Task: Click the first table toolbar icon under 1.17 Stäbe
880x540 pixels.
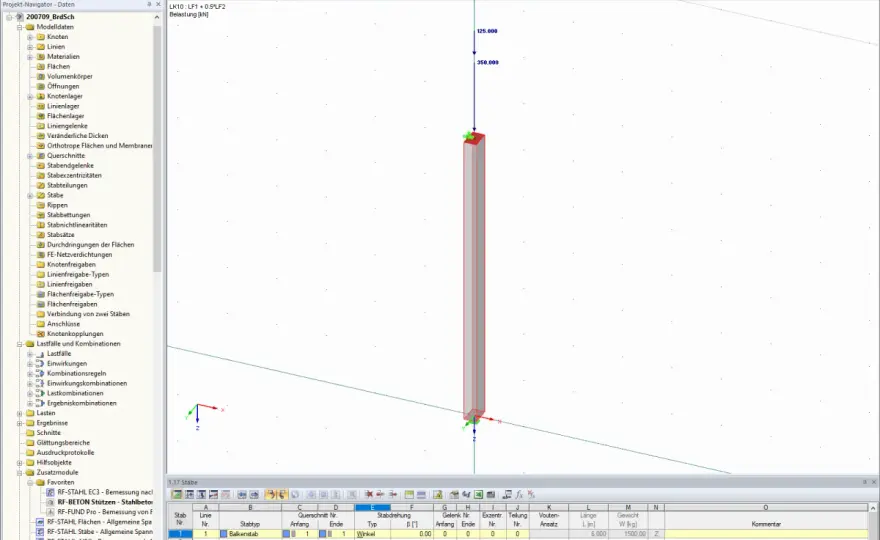Action: (177, 495)
